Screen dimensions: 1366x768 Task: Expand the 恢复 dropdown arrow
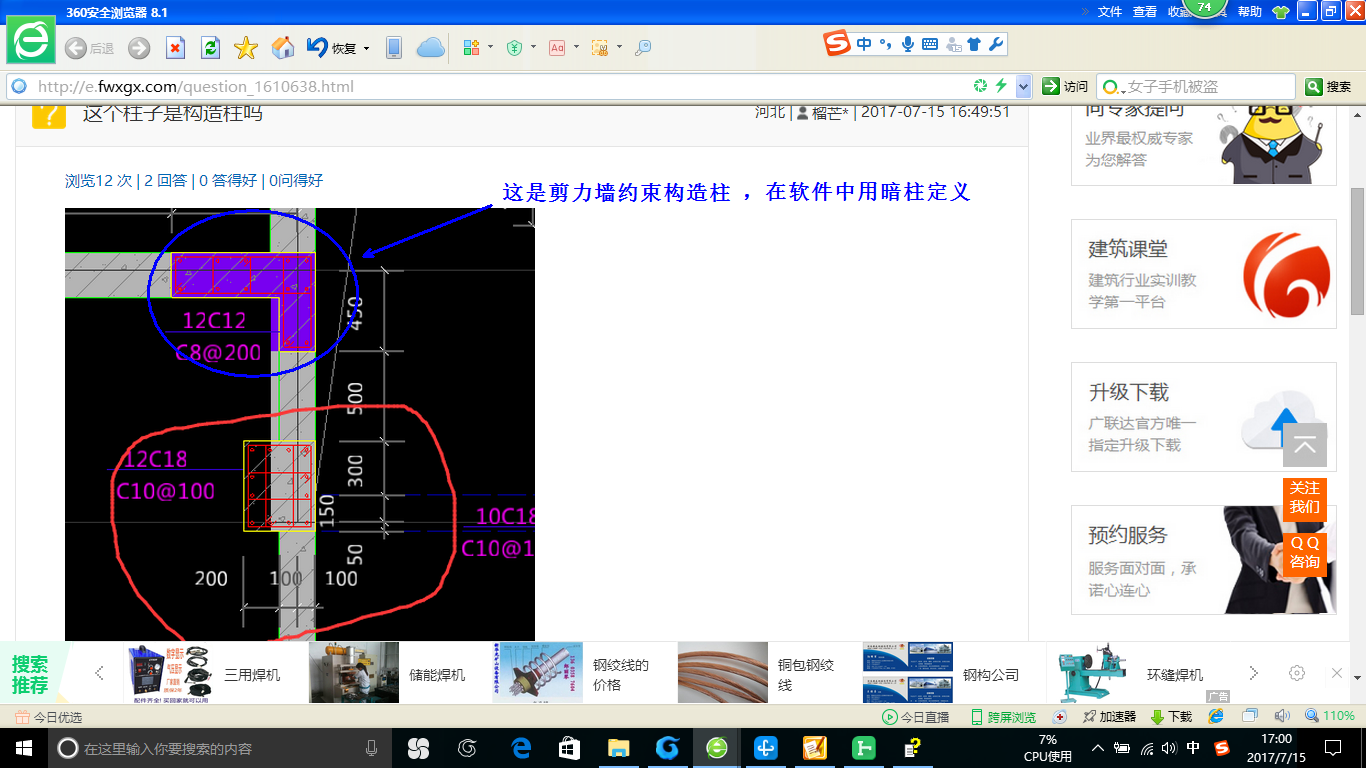pyautogui.click(x=366, y=48)
